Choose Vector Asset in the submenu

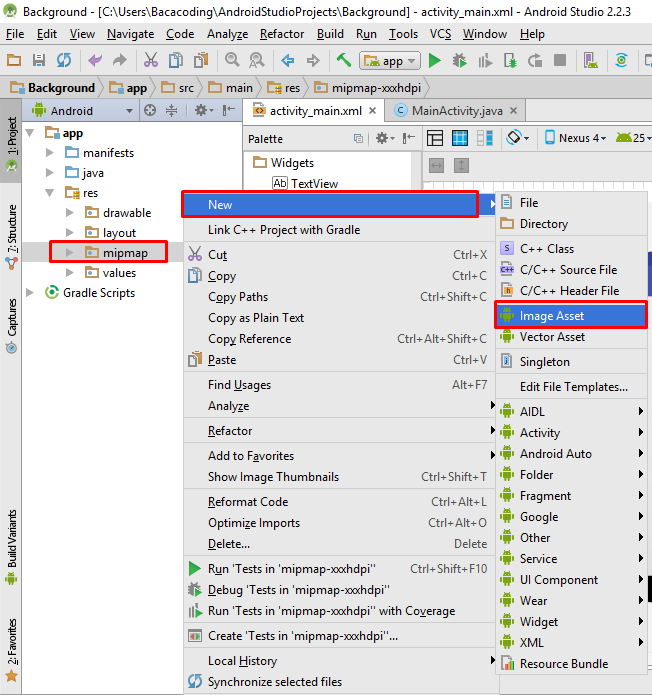pyautogui.click(x=571, y=337)
